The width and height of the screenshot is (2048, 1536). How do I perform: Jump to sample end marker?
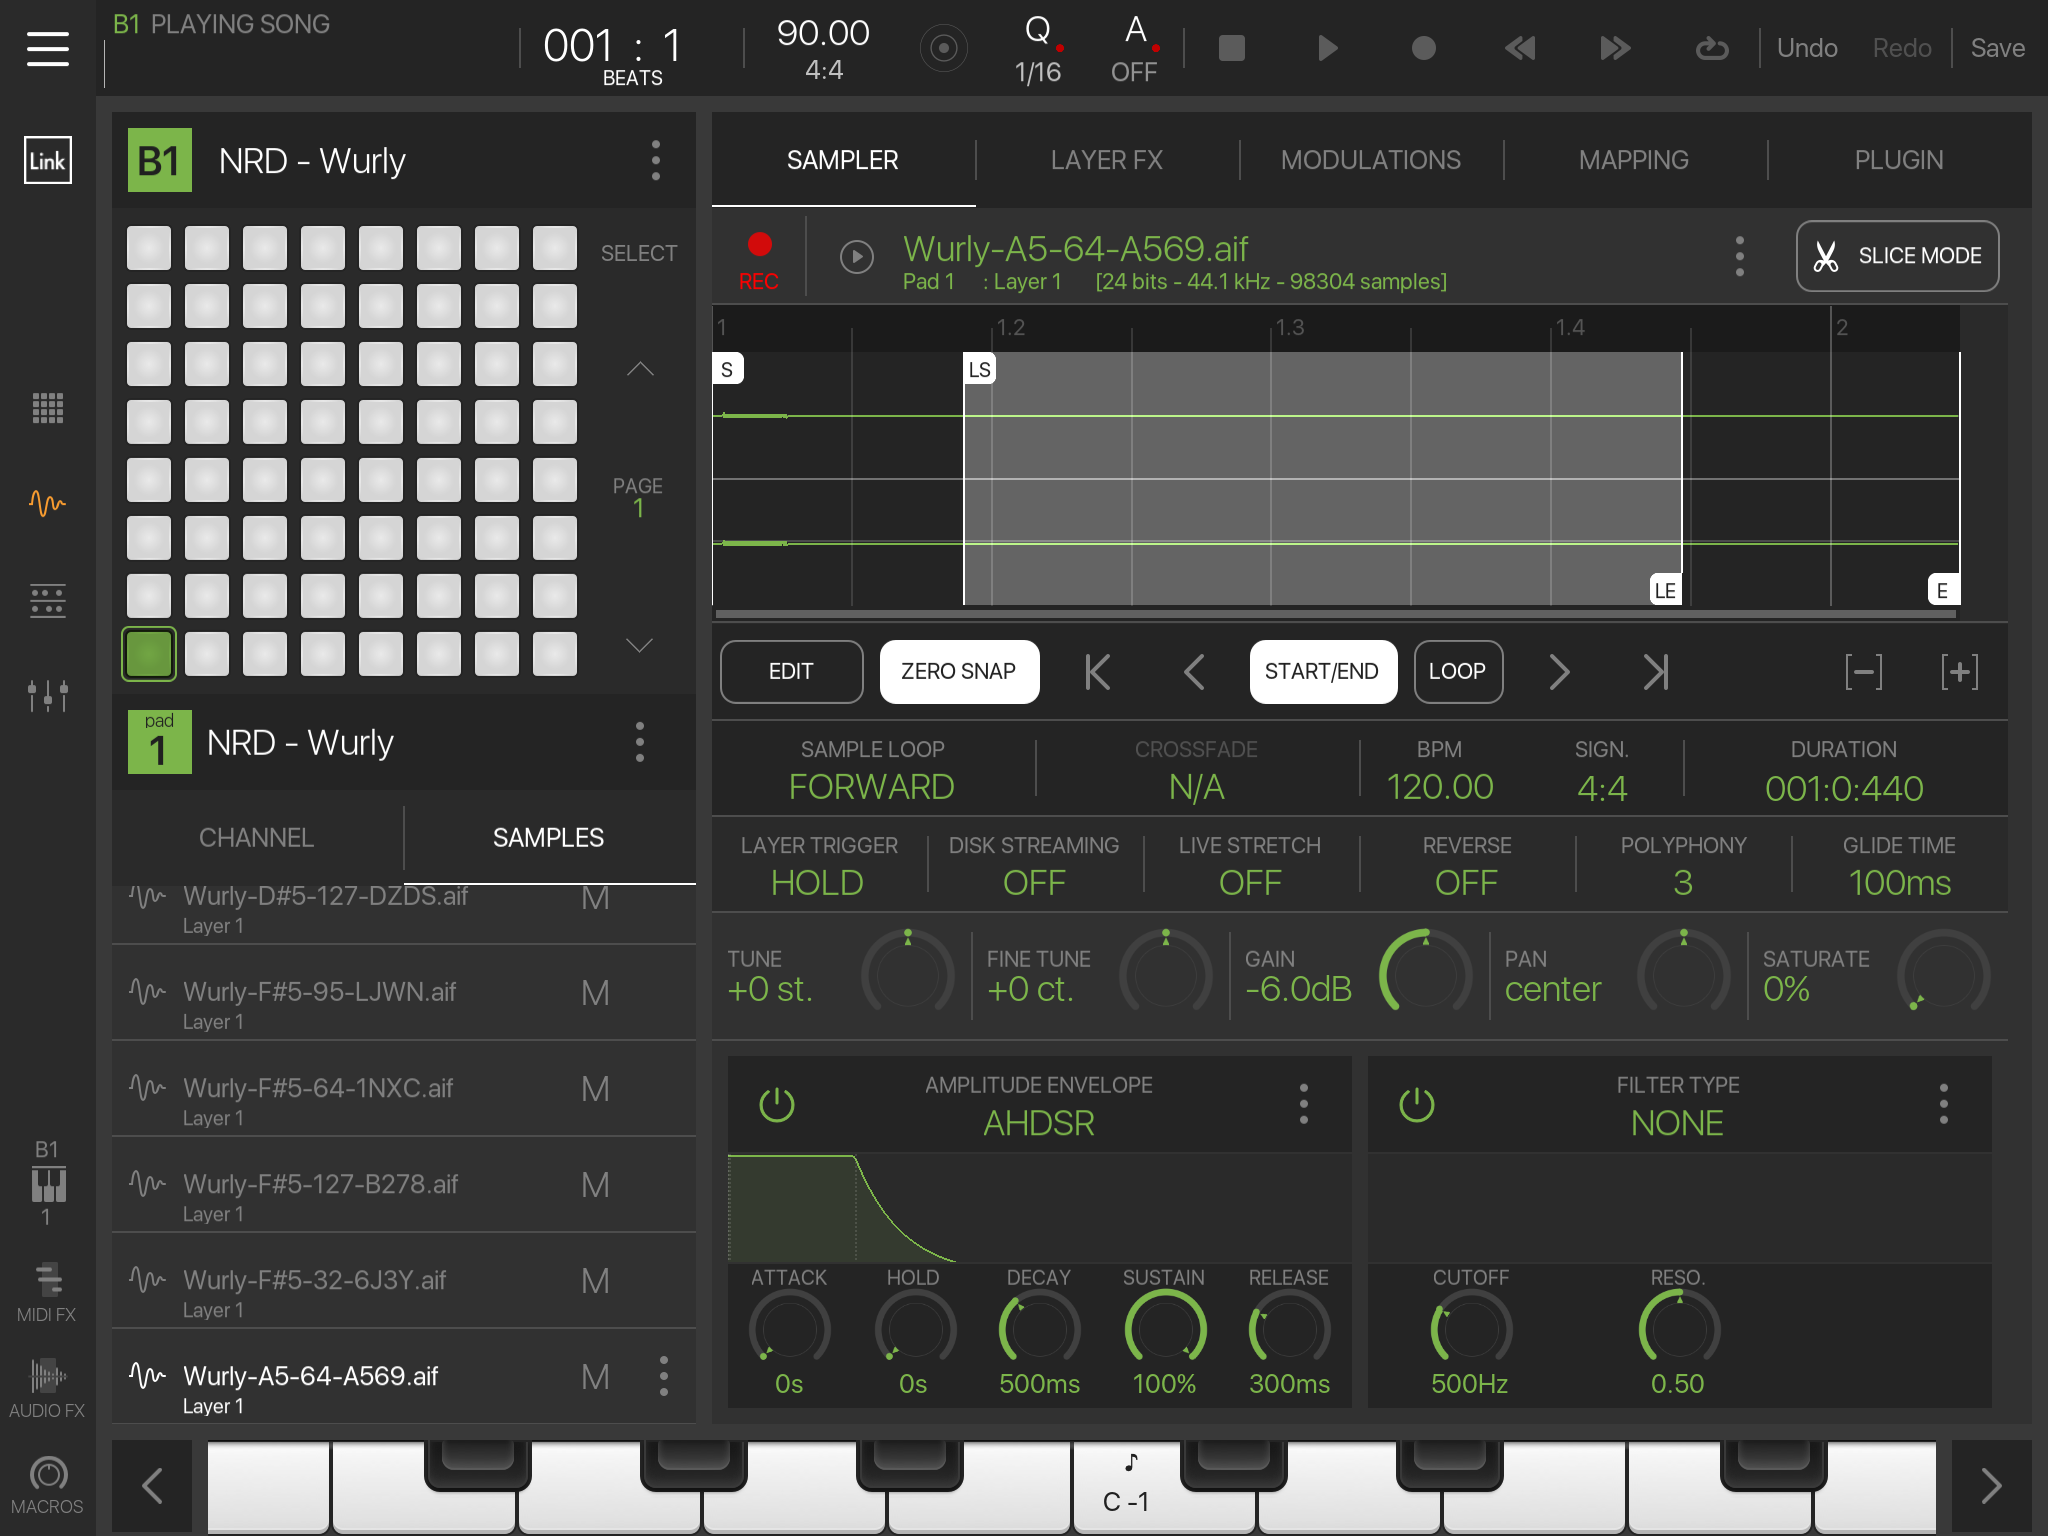[x=1655, y=672]
